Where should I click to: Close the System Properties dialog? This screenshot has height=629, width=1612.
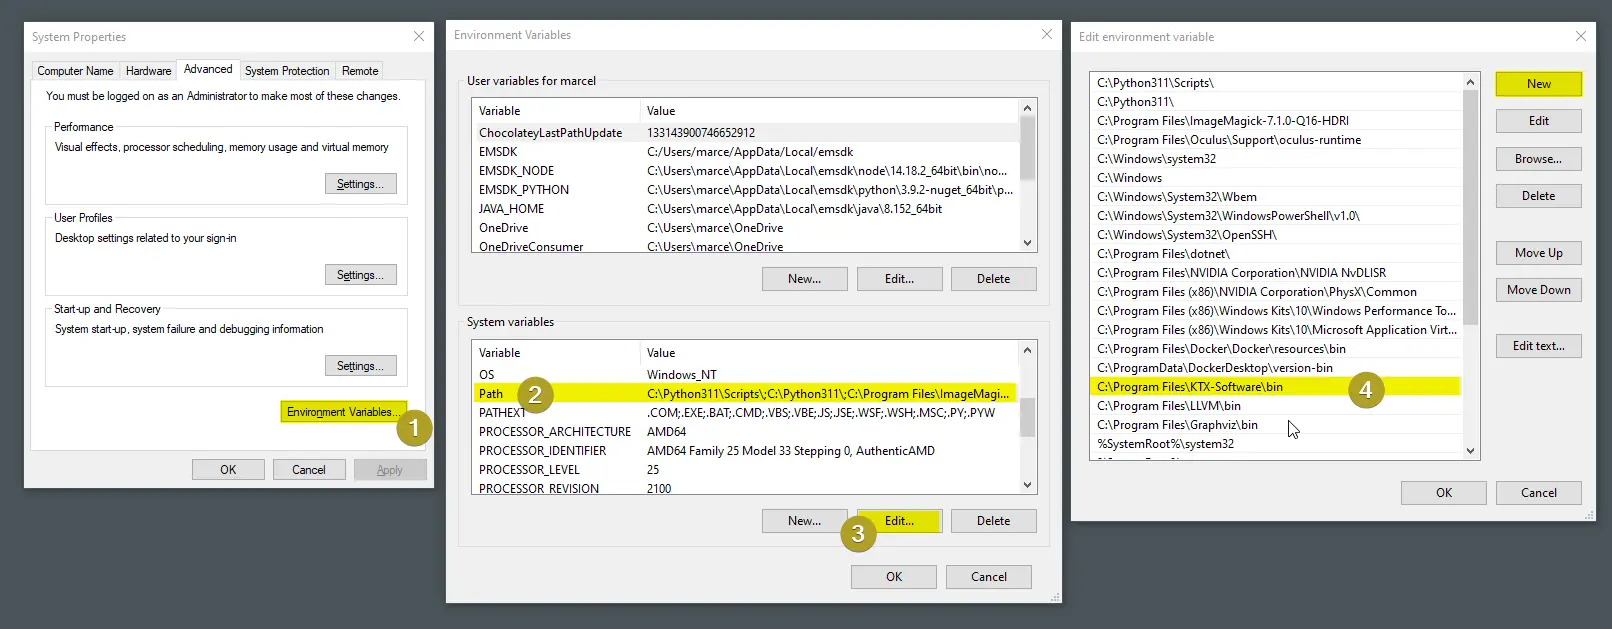click(419, 37)
